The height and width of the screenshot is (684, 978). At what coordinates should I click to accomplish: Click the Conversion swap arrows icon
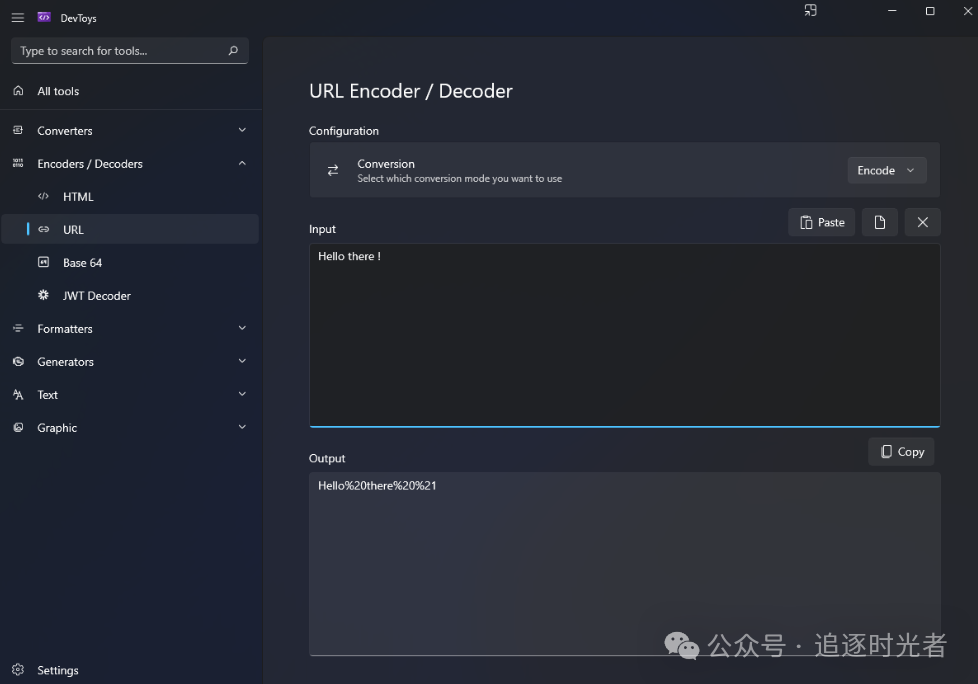tap(333, 170)
